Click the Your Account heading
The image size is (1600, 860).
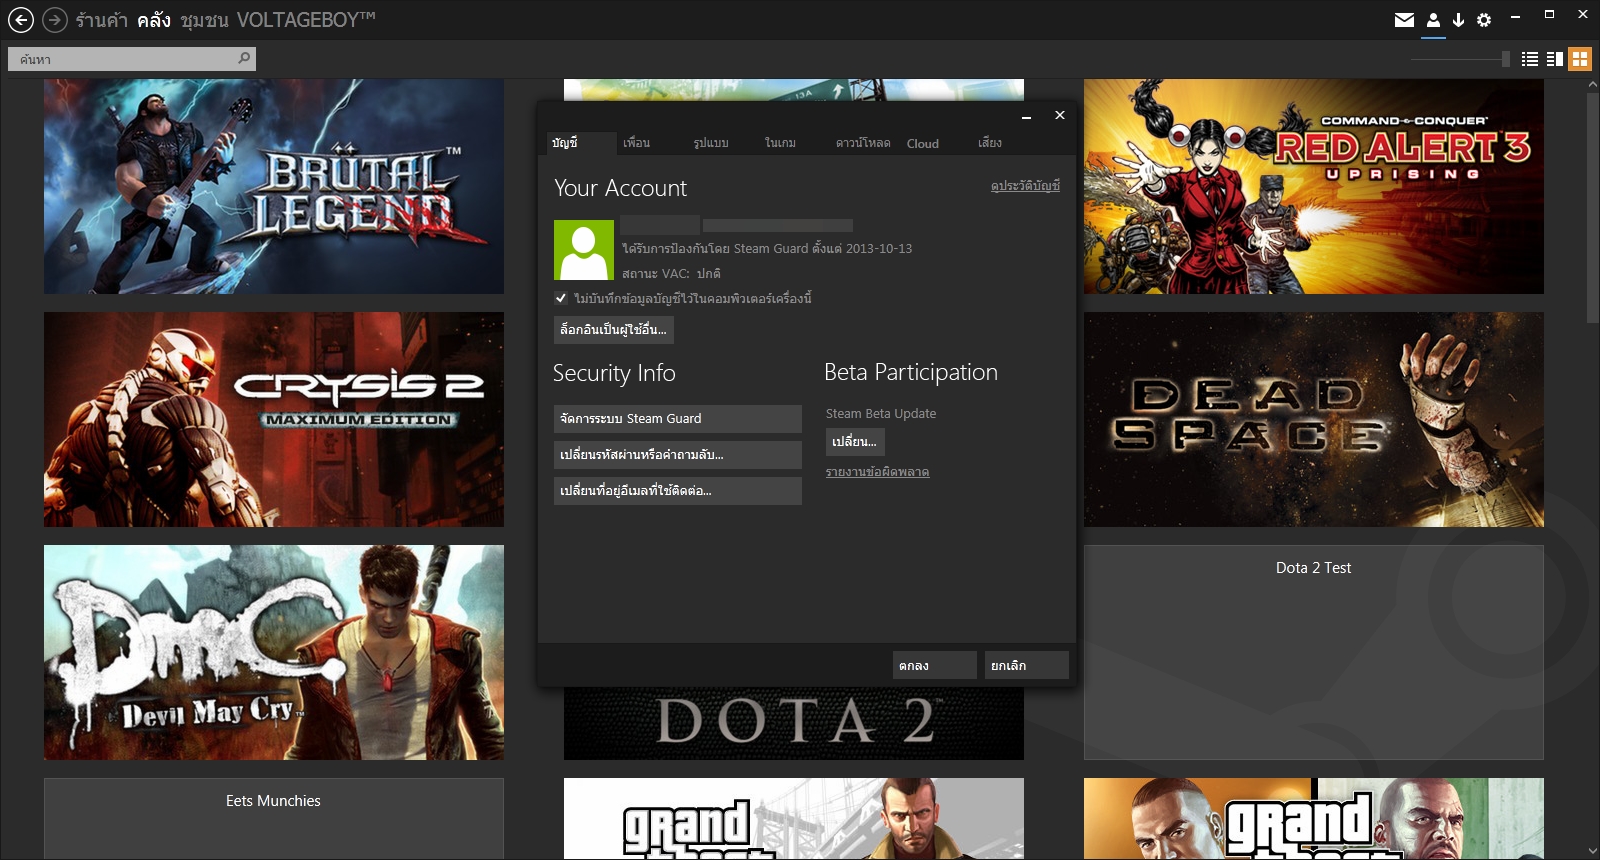[x=620, y=188]
